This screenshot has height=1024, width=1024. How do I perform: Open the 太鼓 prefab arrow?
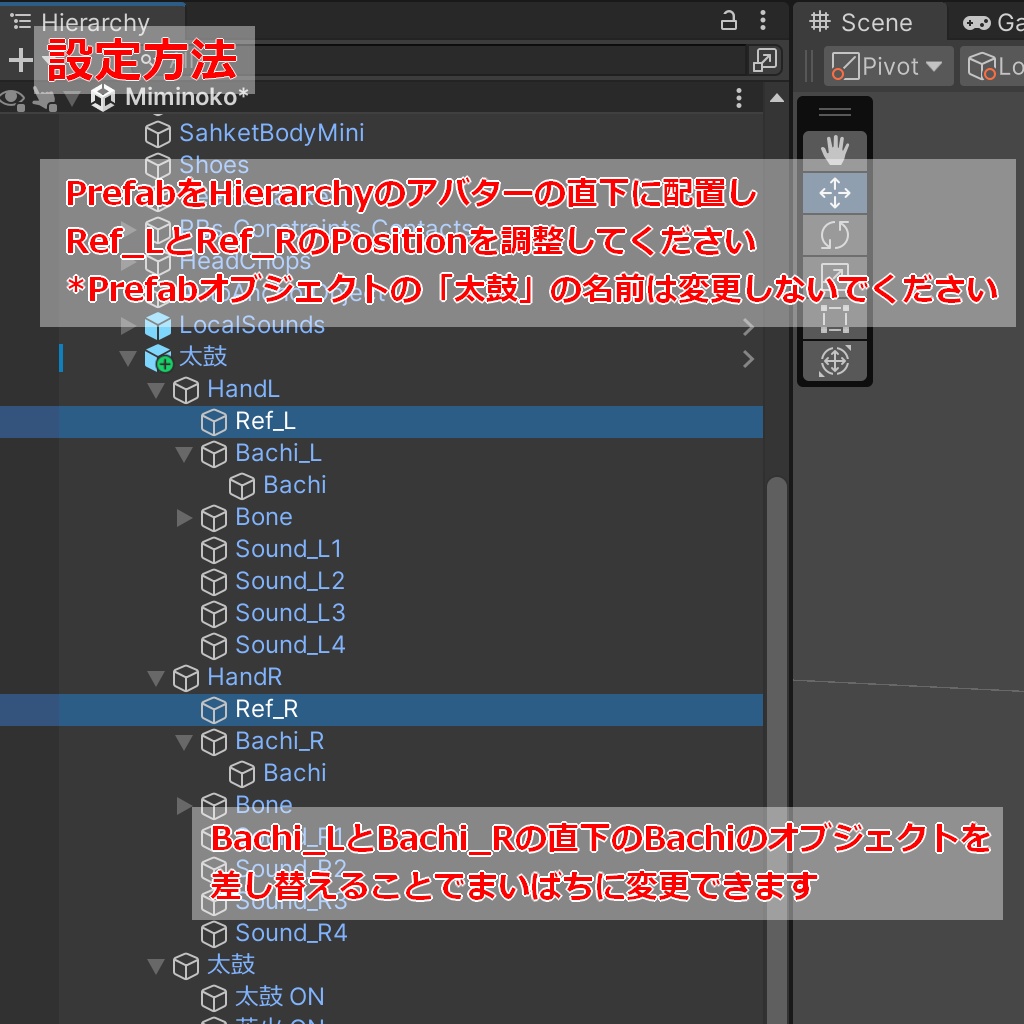pos(748,359)
